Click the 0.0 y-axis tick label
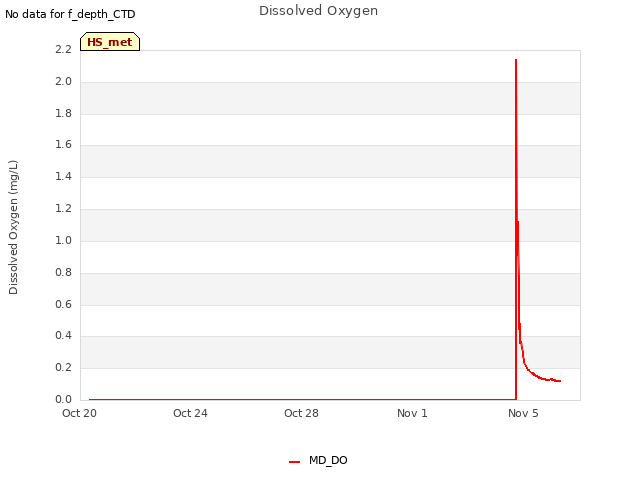 [63, 399]
